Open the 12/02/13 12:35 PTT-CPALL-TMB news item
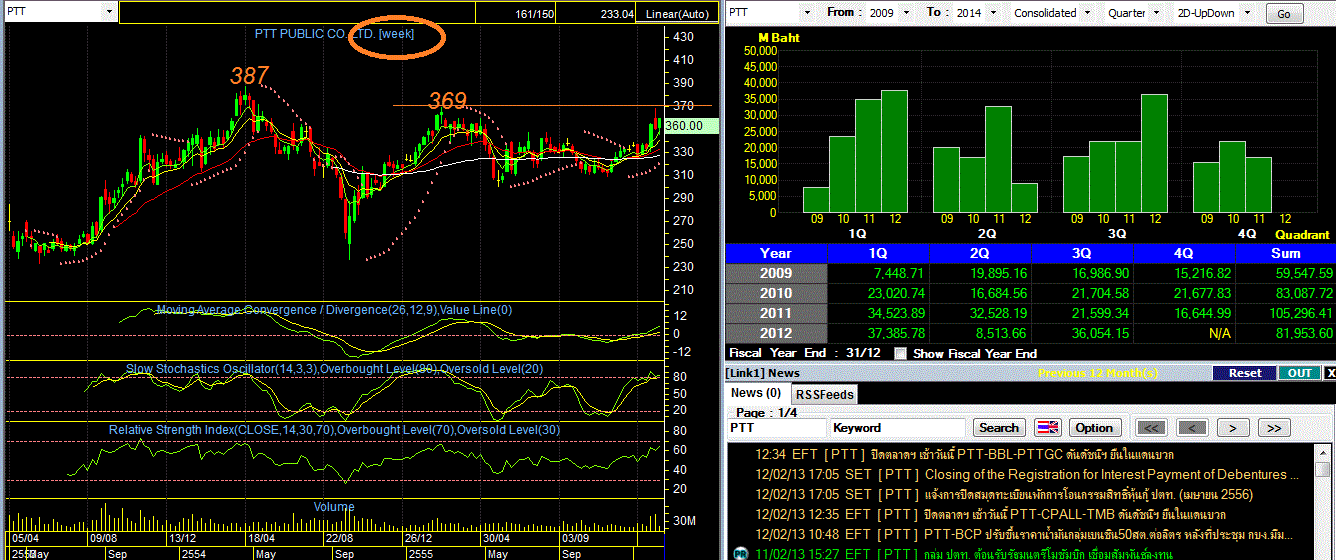The width and height of the screenshot is (1336, 560). pos(1022,514)
